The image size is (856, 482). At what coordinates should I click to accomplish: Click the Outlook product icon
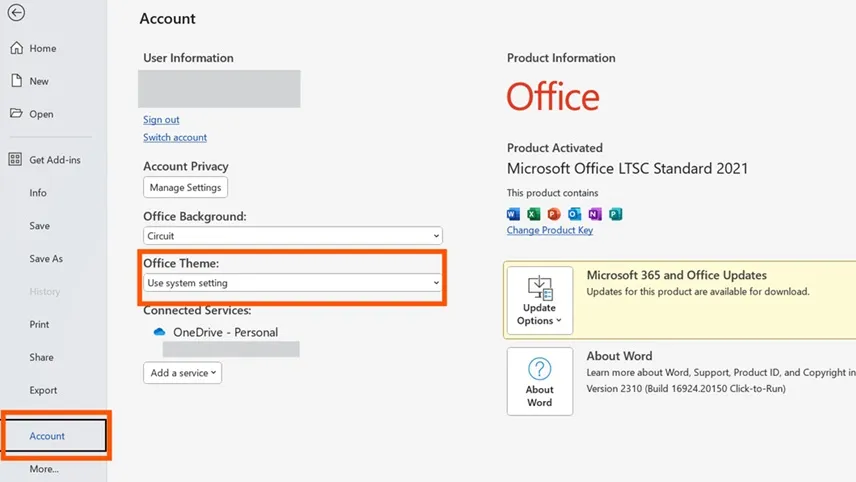575,214
